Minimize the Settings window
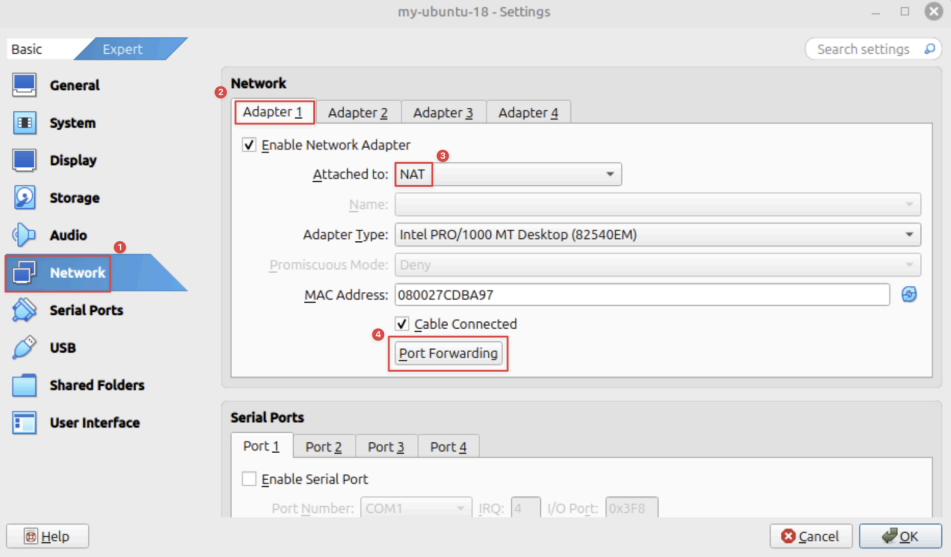This screenshot has width=951, height=557. [876, 13]
